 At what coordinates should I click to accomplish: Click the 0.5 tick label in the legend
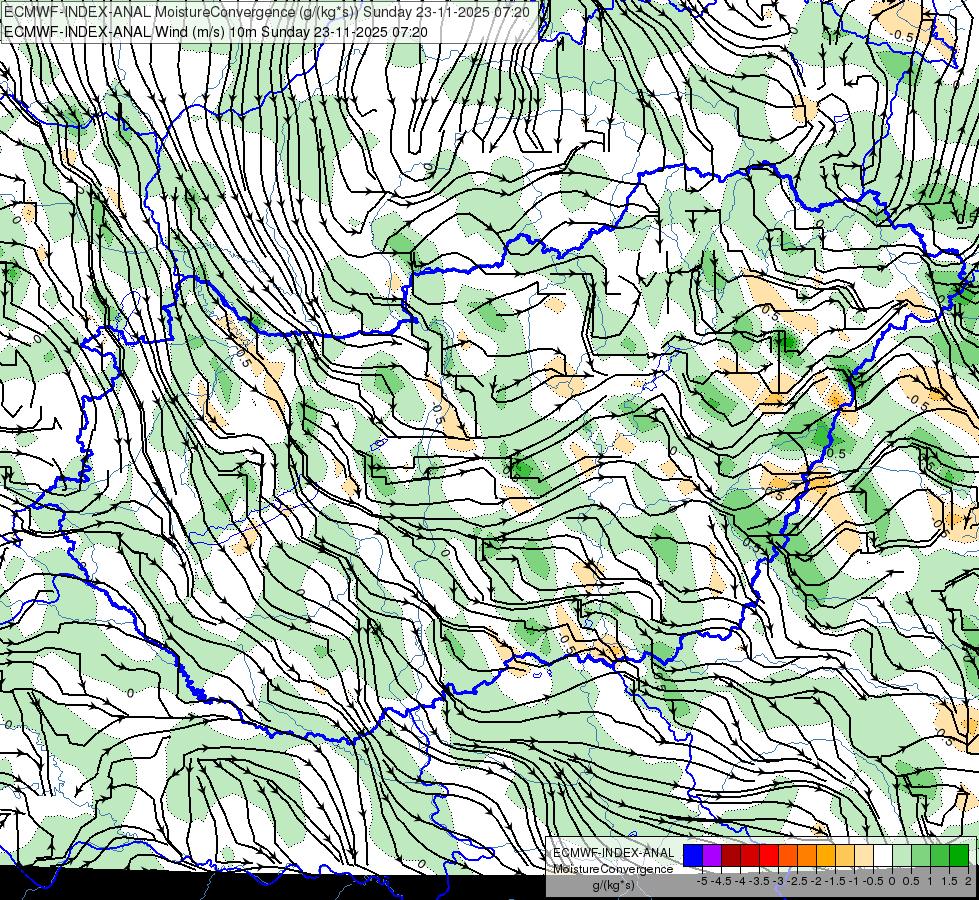tap(911, 881)
